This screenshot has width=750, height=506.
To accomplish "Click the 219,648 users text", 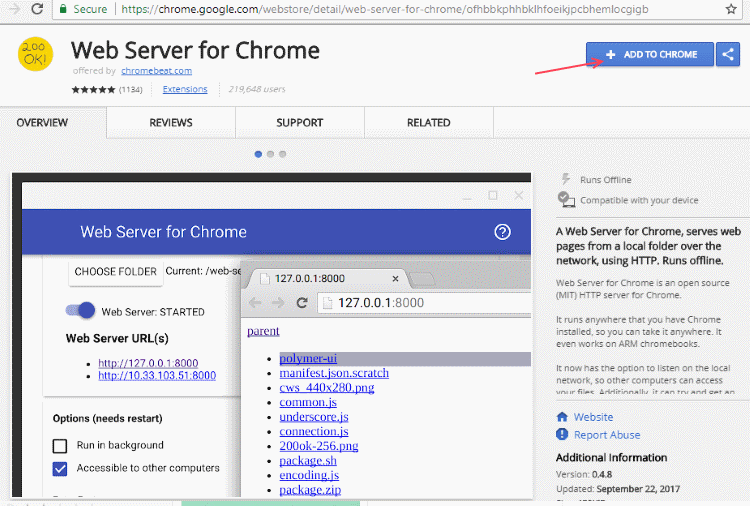I will [x=257, y=89].
